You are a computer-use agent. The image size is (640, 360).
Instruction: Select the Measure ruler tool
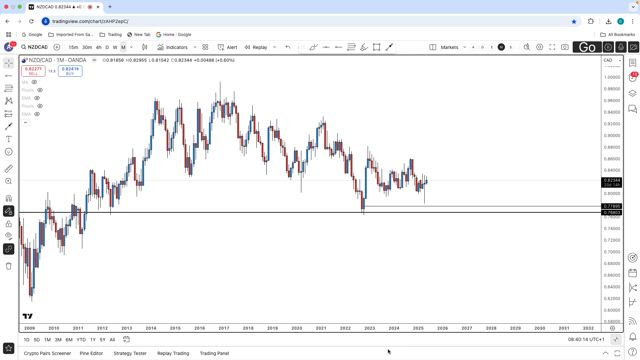(9, 169)
